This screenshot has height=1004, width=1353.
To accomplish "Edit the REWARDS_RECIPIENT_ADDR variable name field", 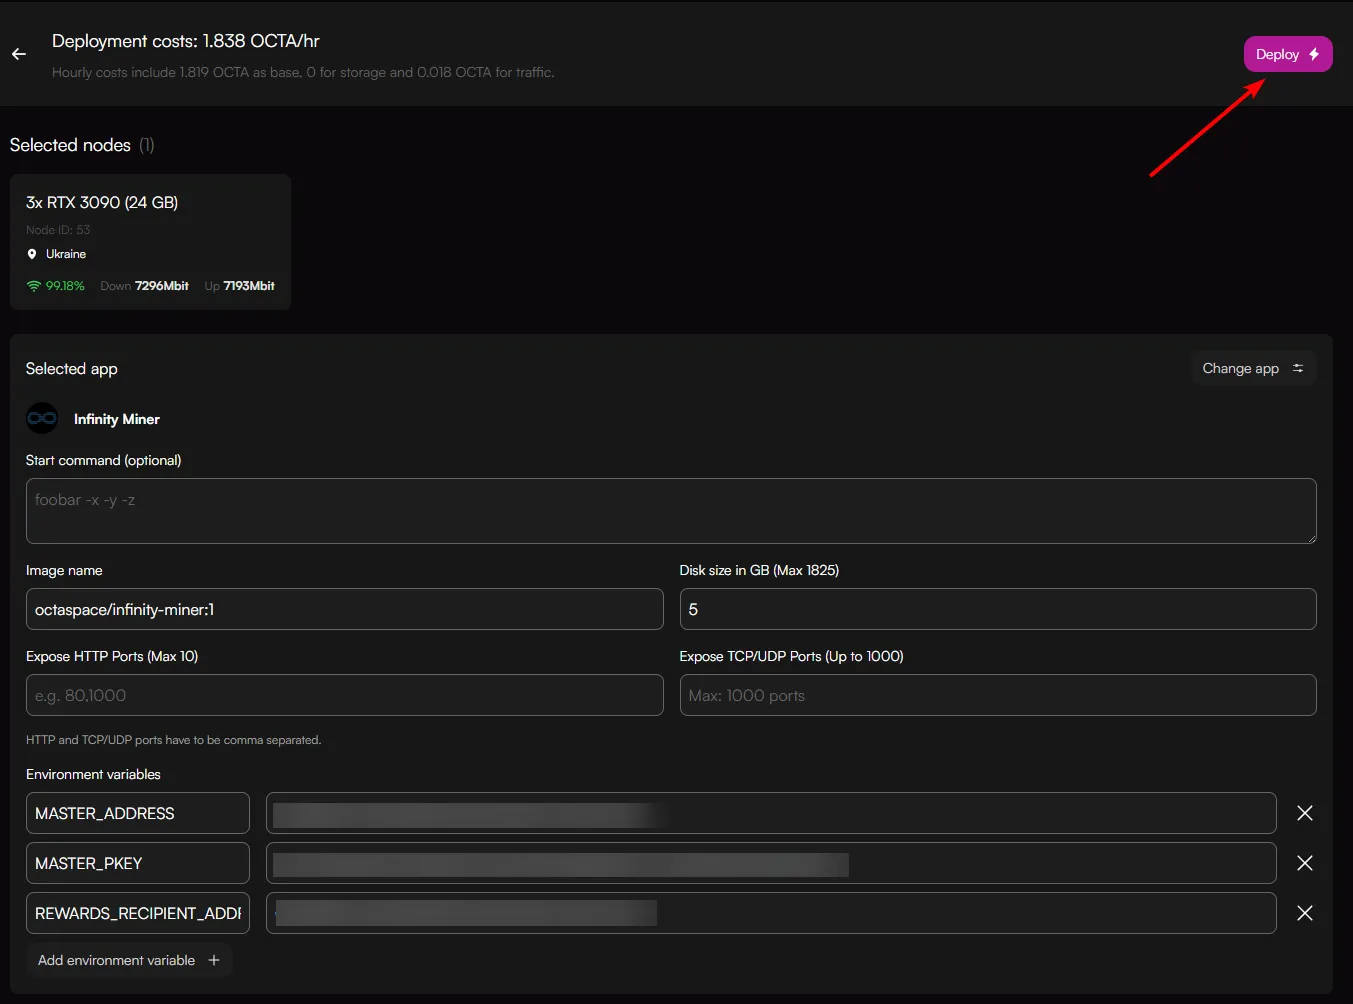I will (138, 913).
